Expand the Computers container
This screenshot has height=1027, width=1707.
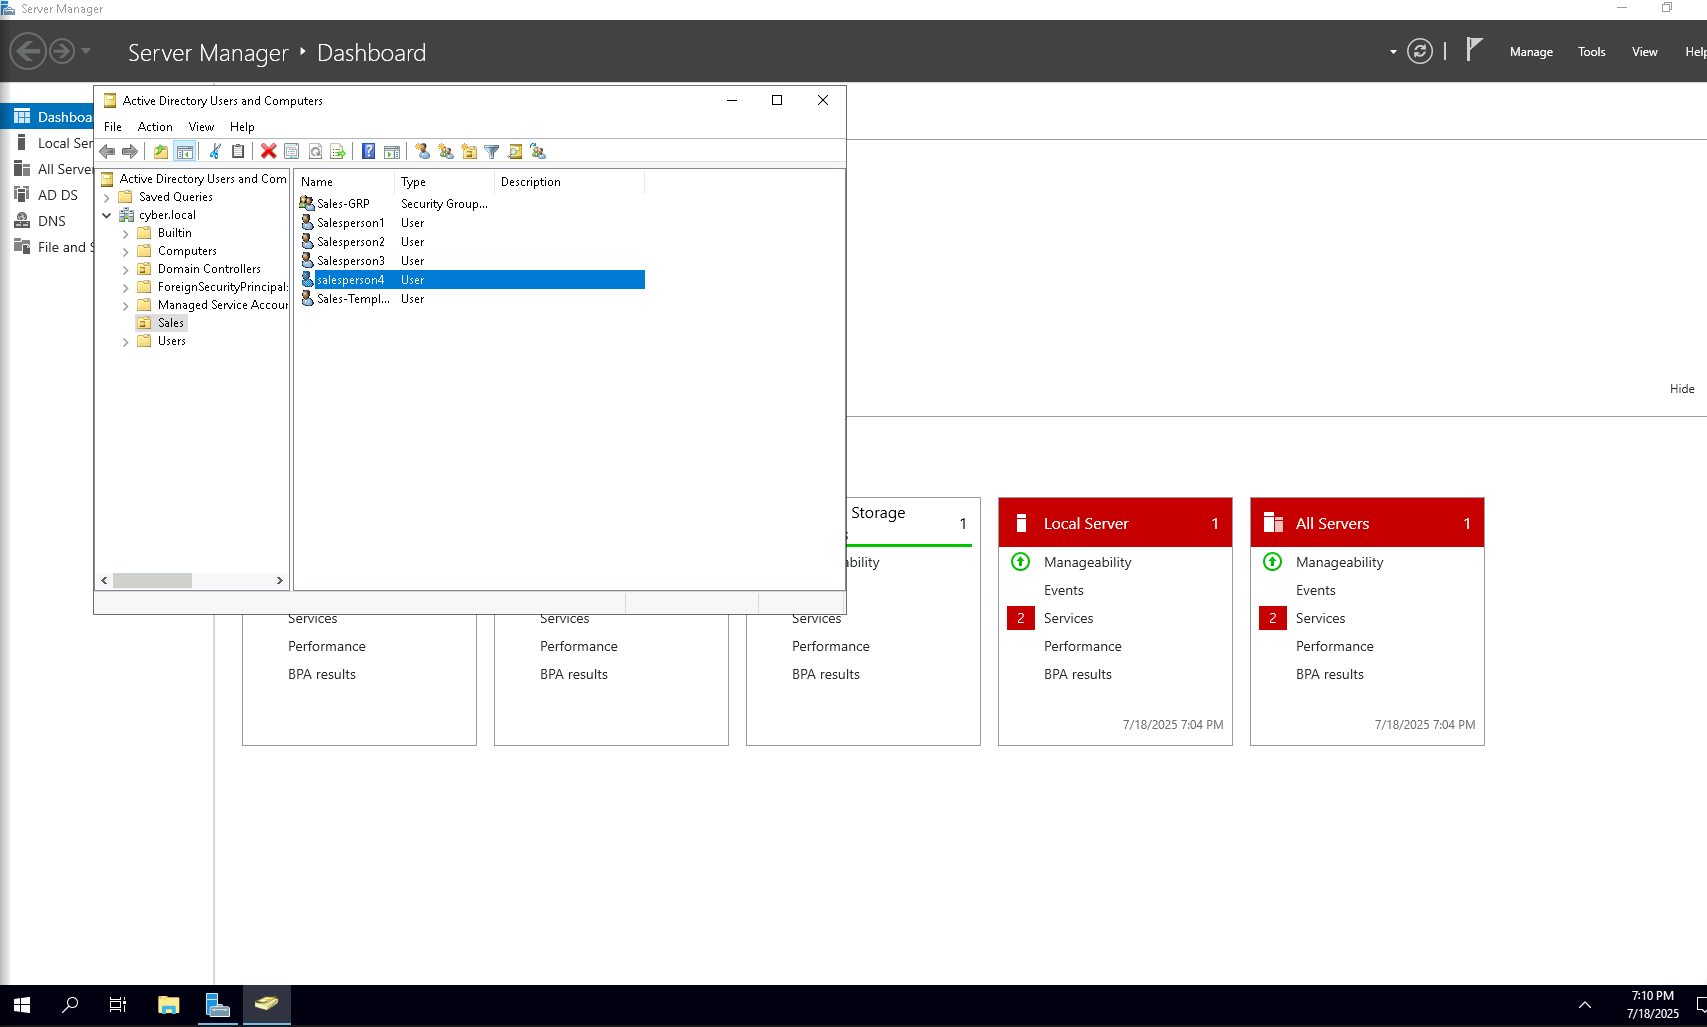126,252
